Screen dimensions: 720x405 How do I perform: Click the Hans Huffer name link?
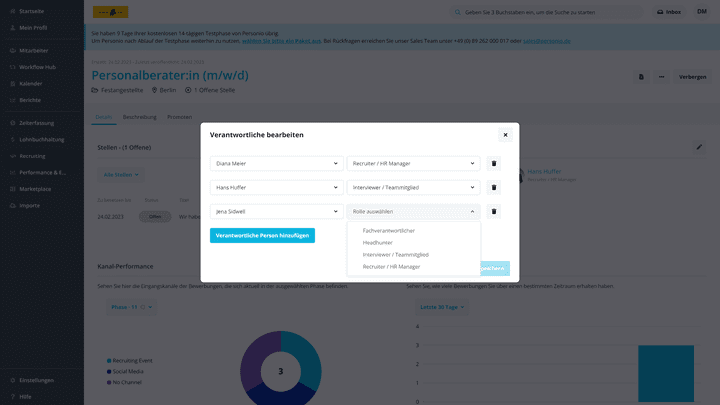point(544,171)
